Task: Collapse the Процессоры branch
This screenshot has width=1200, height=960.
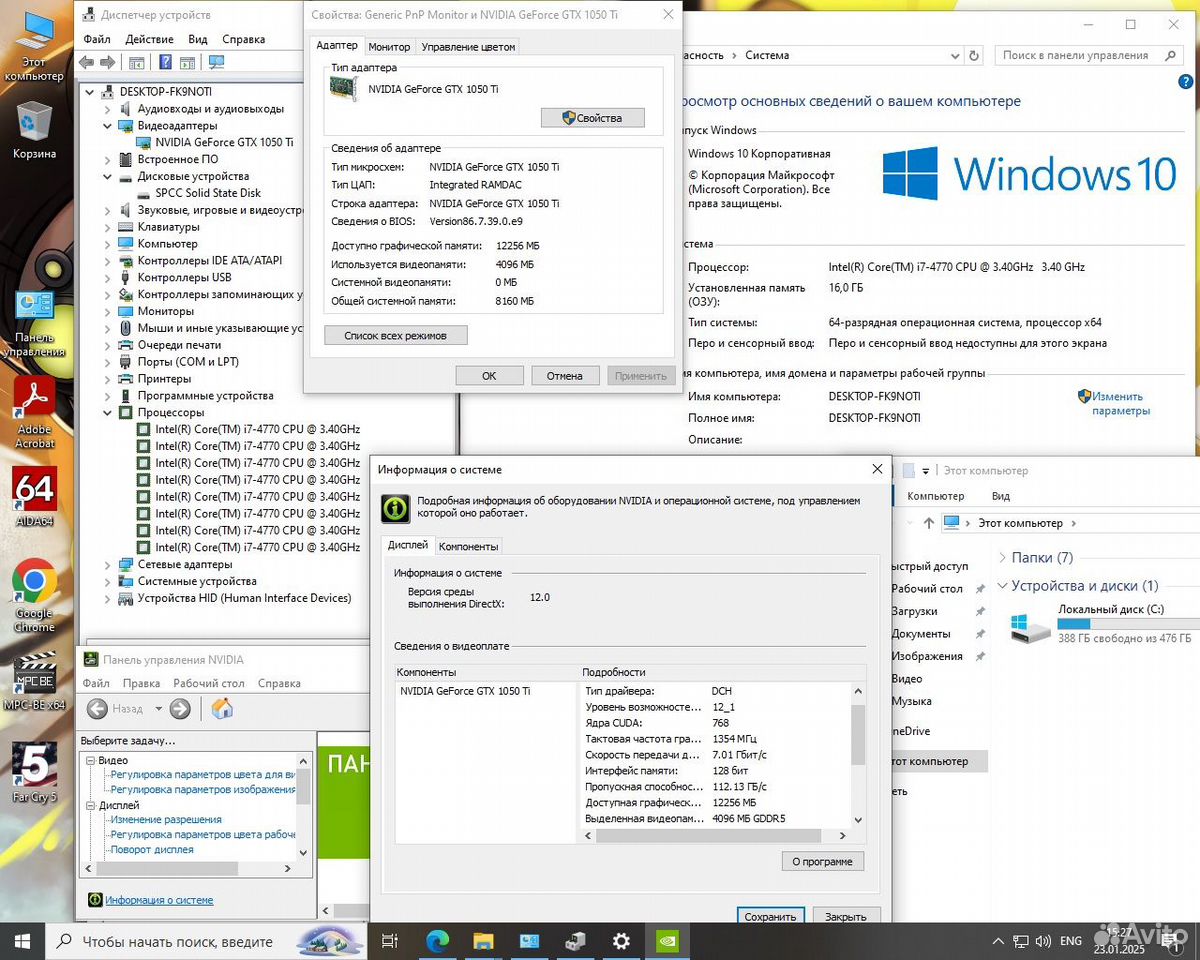Action: (x=109, y=412)
